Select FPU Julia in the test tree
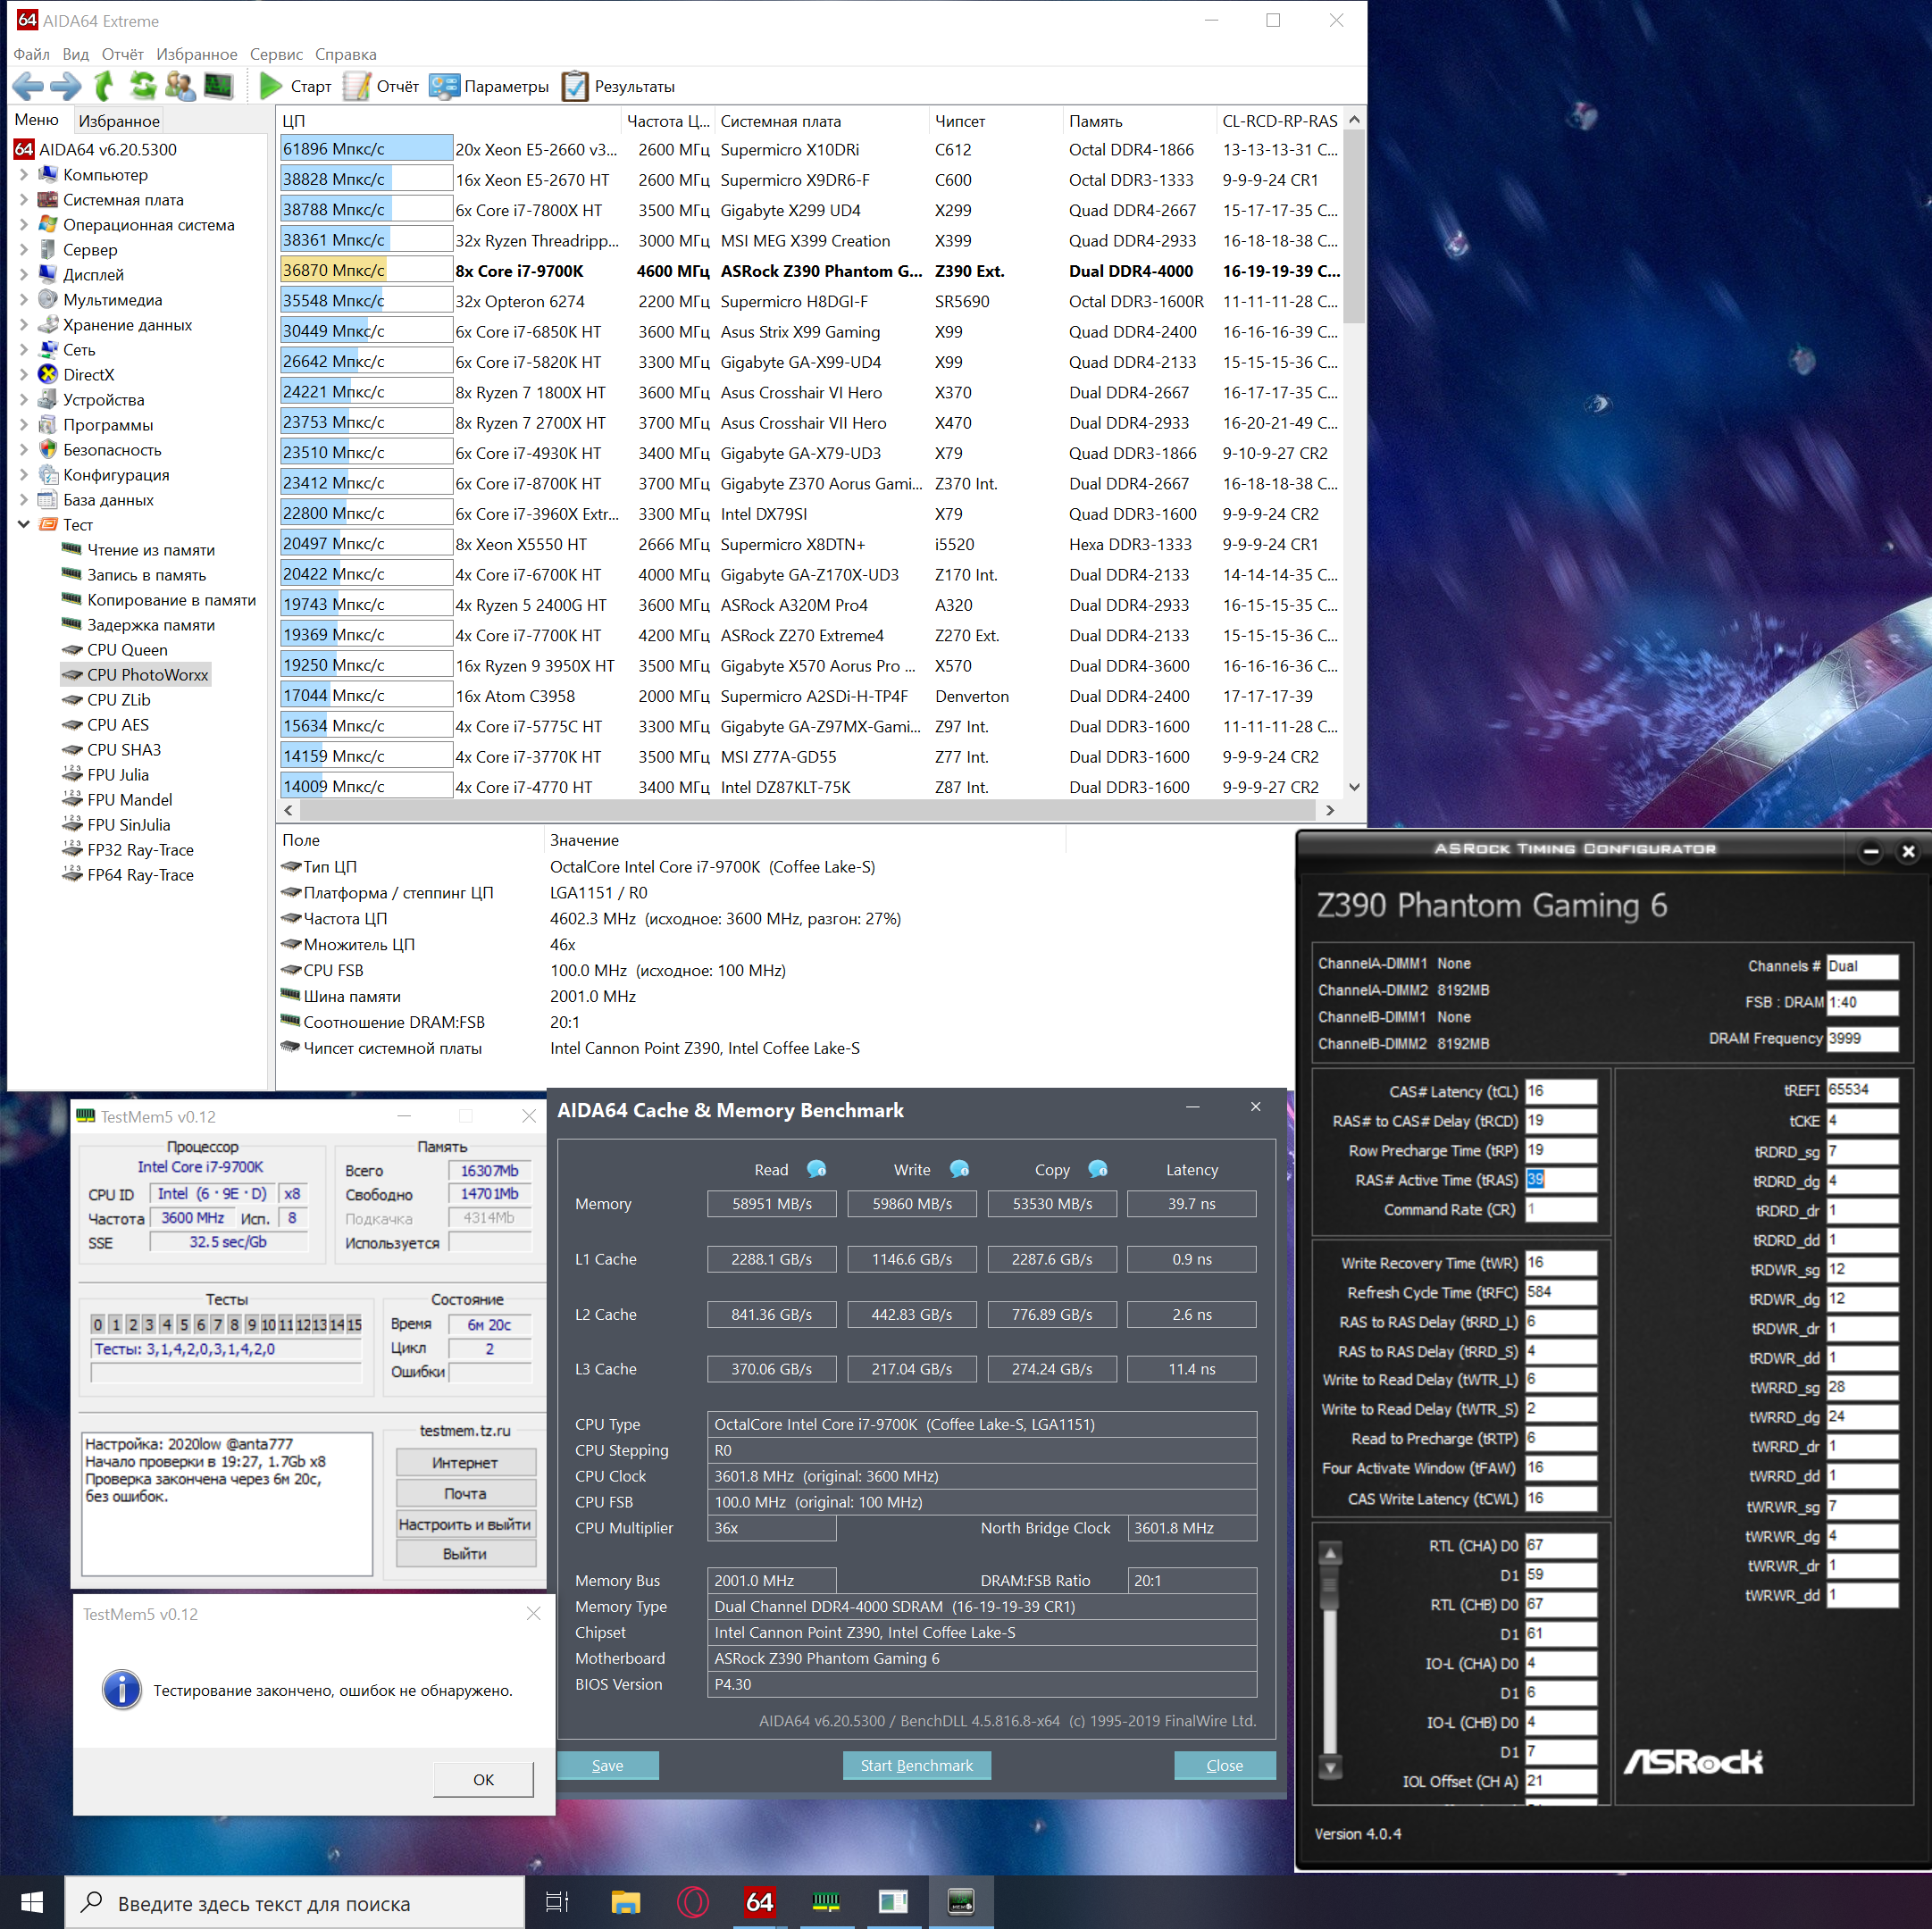Image resolution: width=1932 pixels, height=1929 pixels. point(117,775)
